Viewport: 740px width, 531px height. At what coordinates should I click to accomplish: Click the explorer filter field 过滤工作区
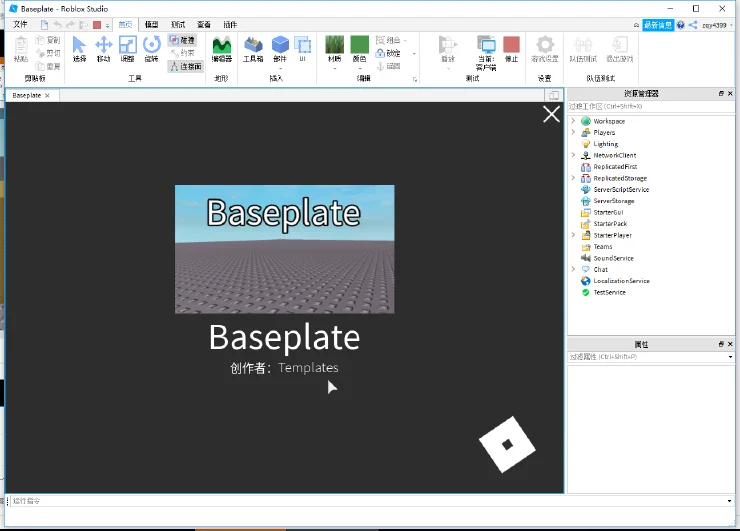(x=651, y=107)
